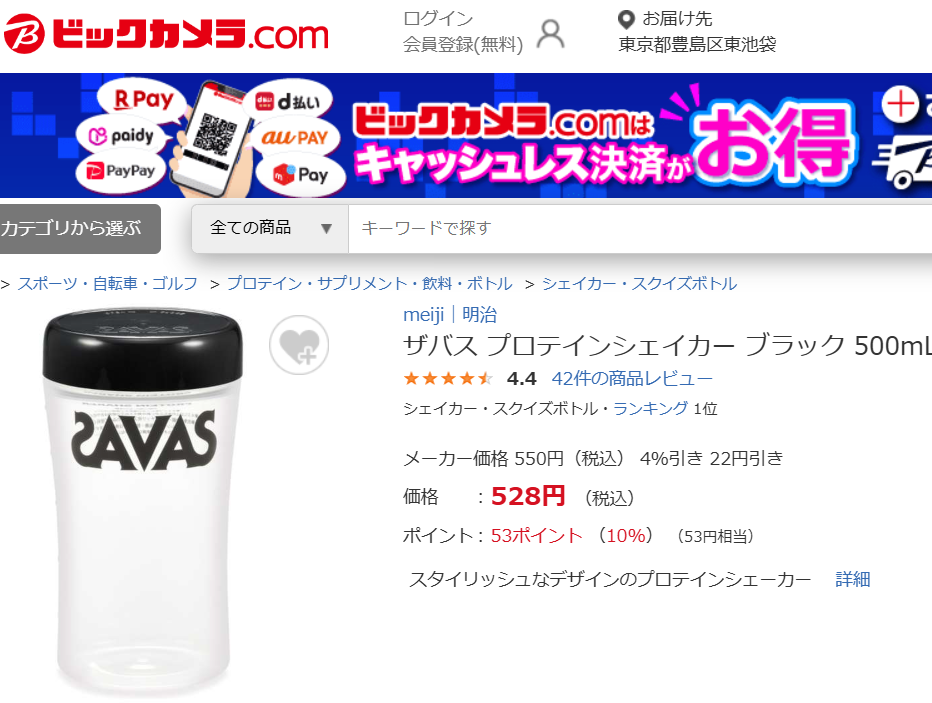
Task: Click into the キーワードで探す search field
Action: 640,228
